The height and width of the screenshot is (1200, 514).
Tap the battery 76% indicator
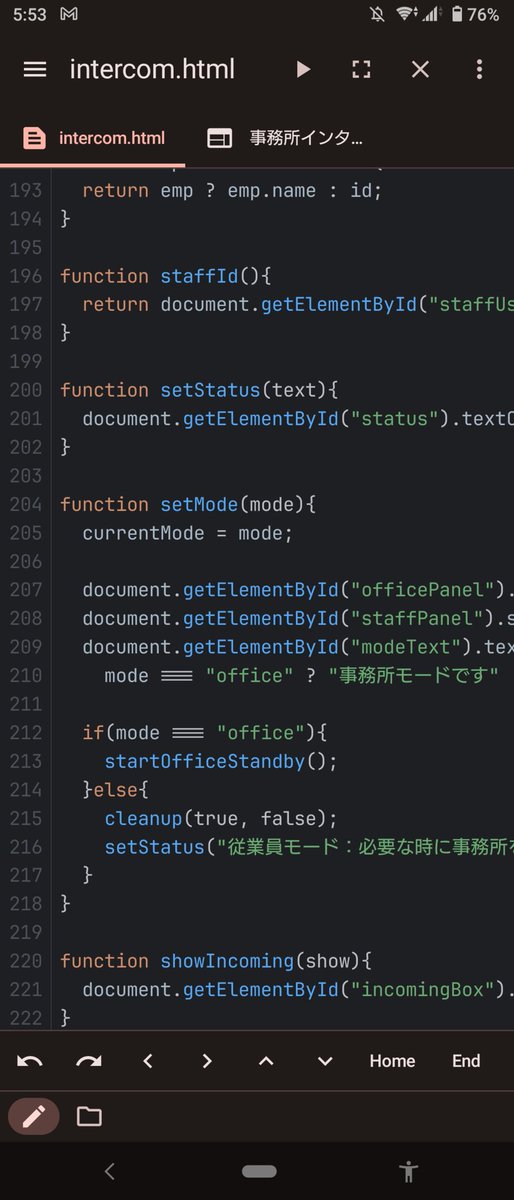click(476, 14)
